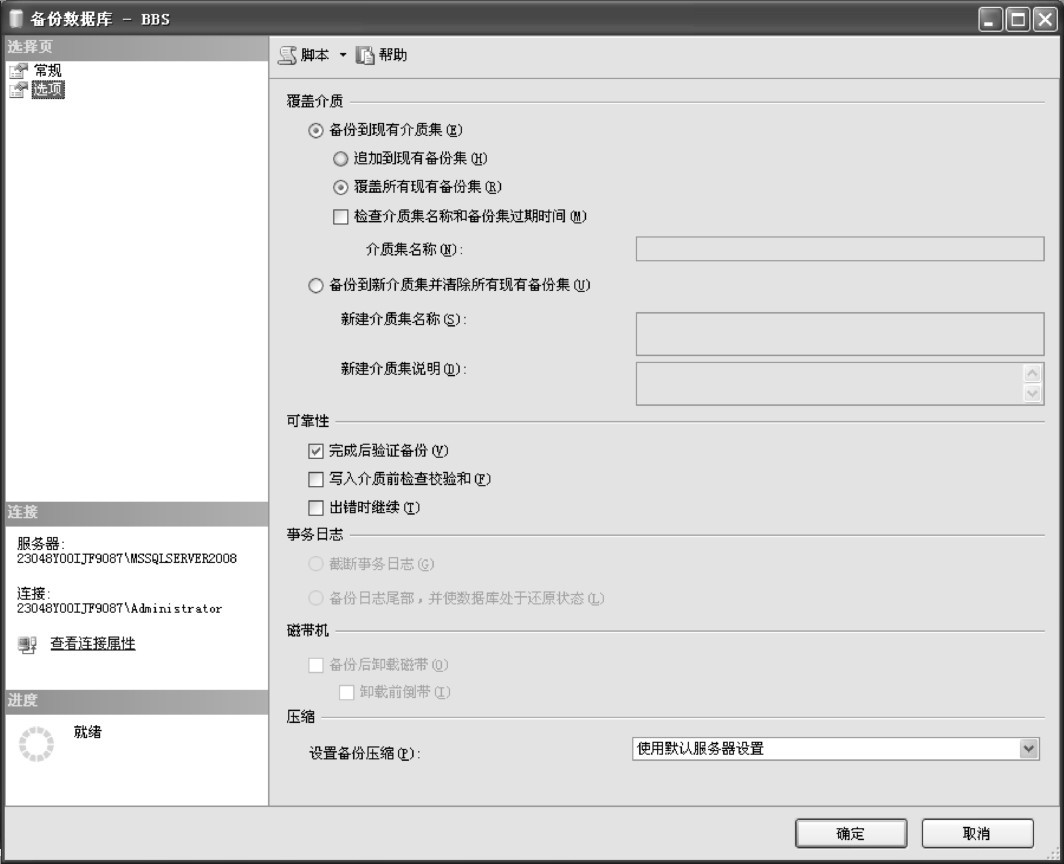Click the icon next to 常规
Screen dimensions: 1064x864
18,71
